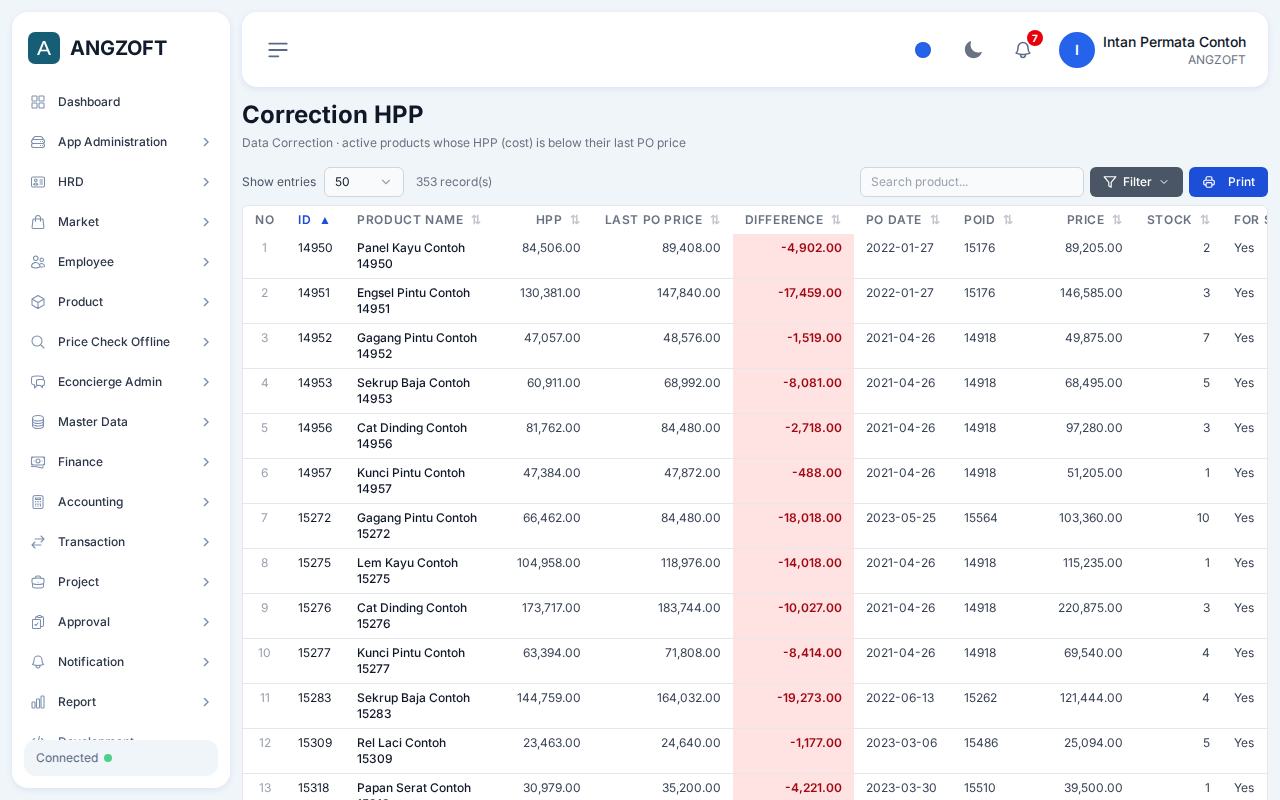Image resolution: width=1280 pixels, height=800 pixels.
Task: Click the Report chart icon
Action: 38,702
